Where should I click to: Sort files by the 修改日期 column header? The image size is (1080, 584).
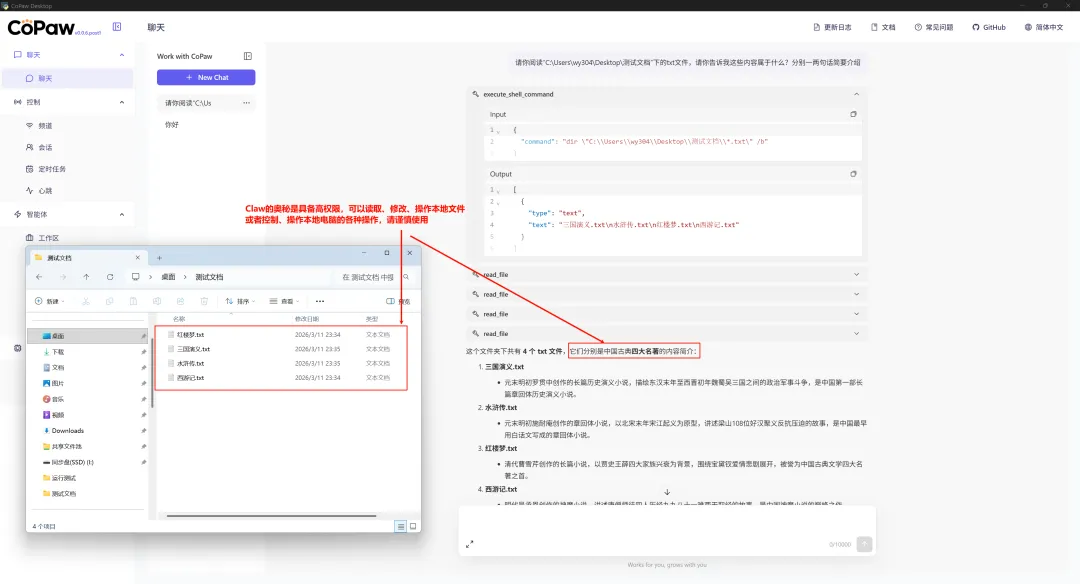(x=307, y=319)
